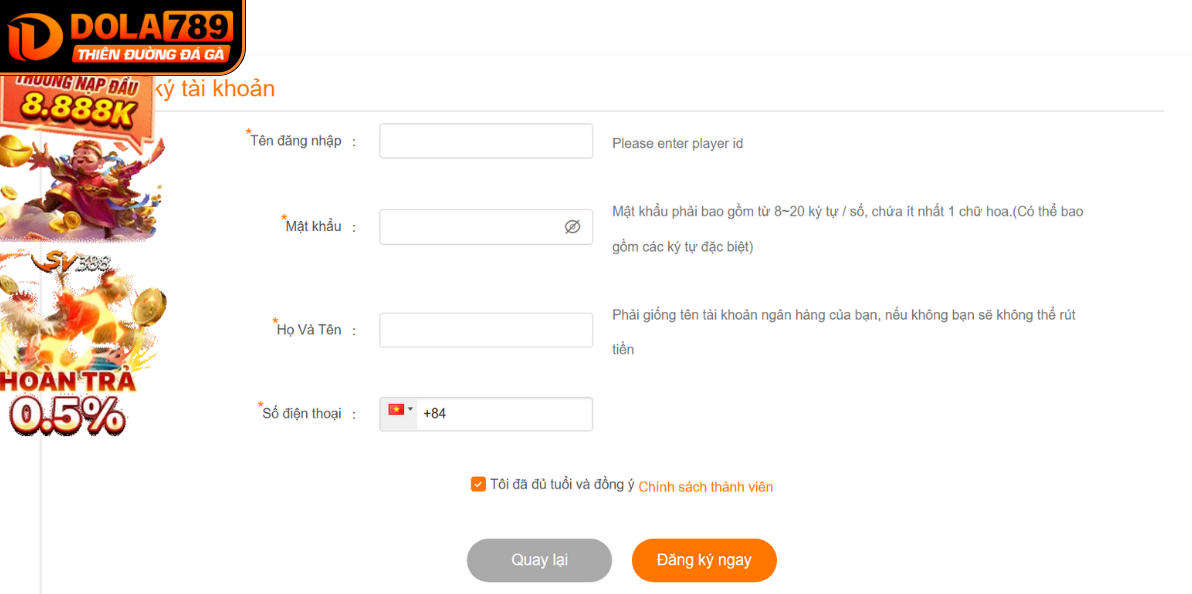Image resolution: width=1192 pixels, height=594 pixels.
Task: Click the 0.5% cashback text graphic
Action: (67, 415)
